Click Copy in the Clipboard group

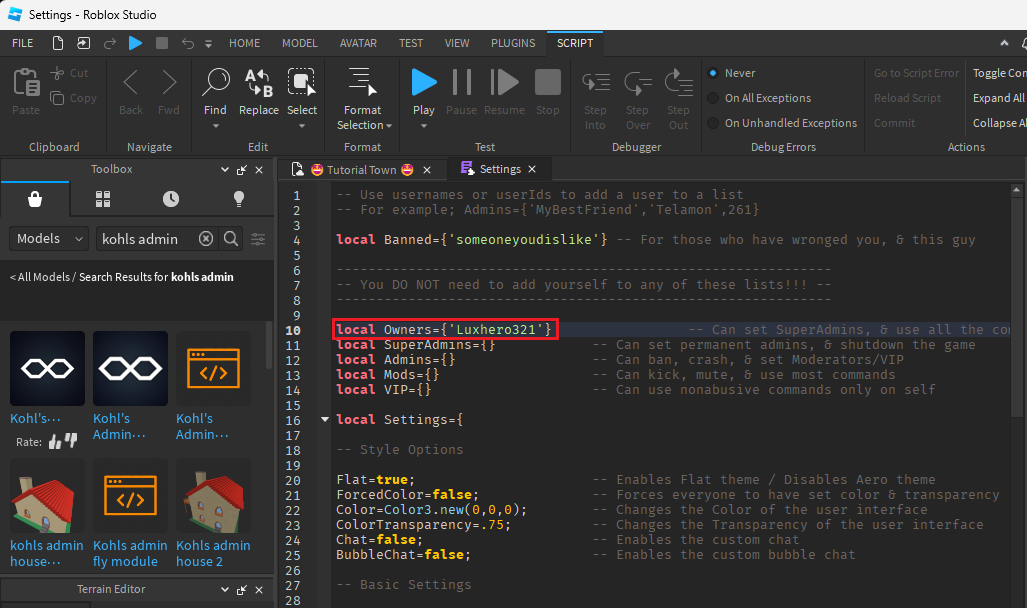pos(73,98)
